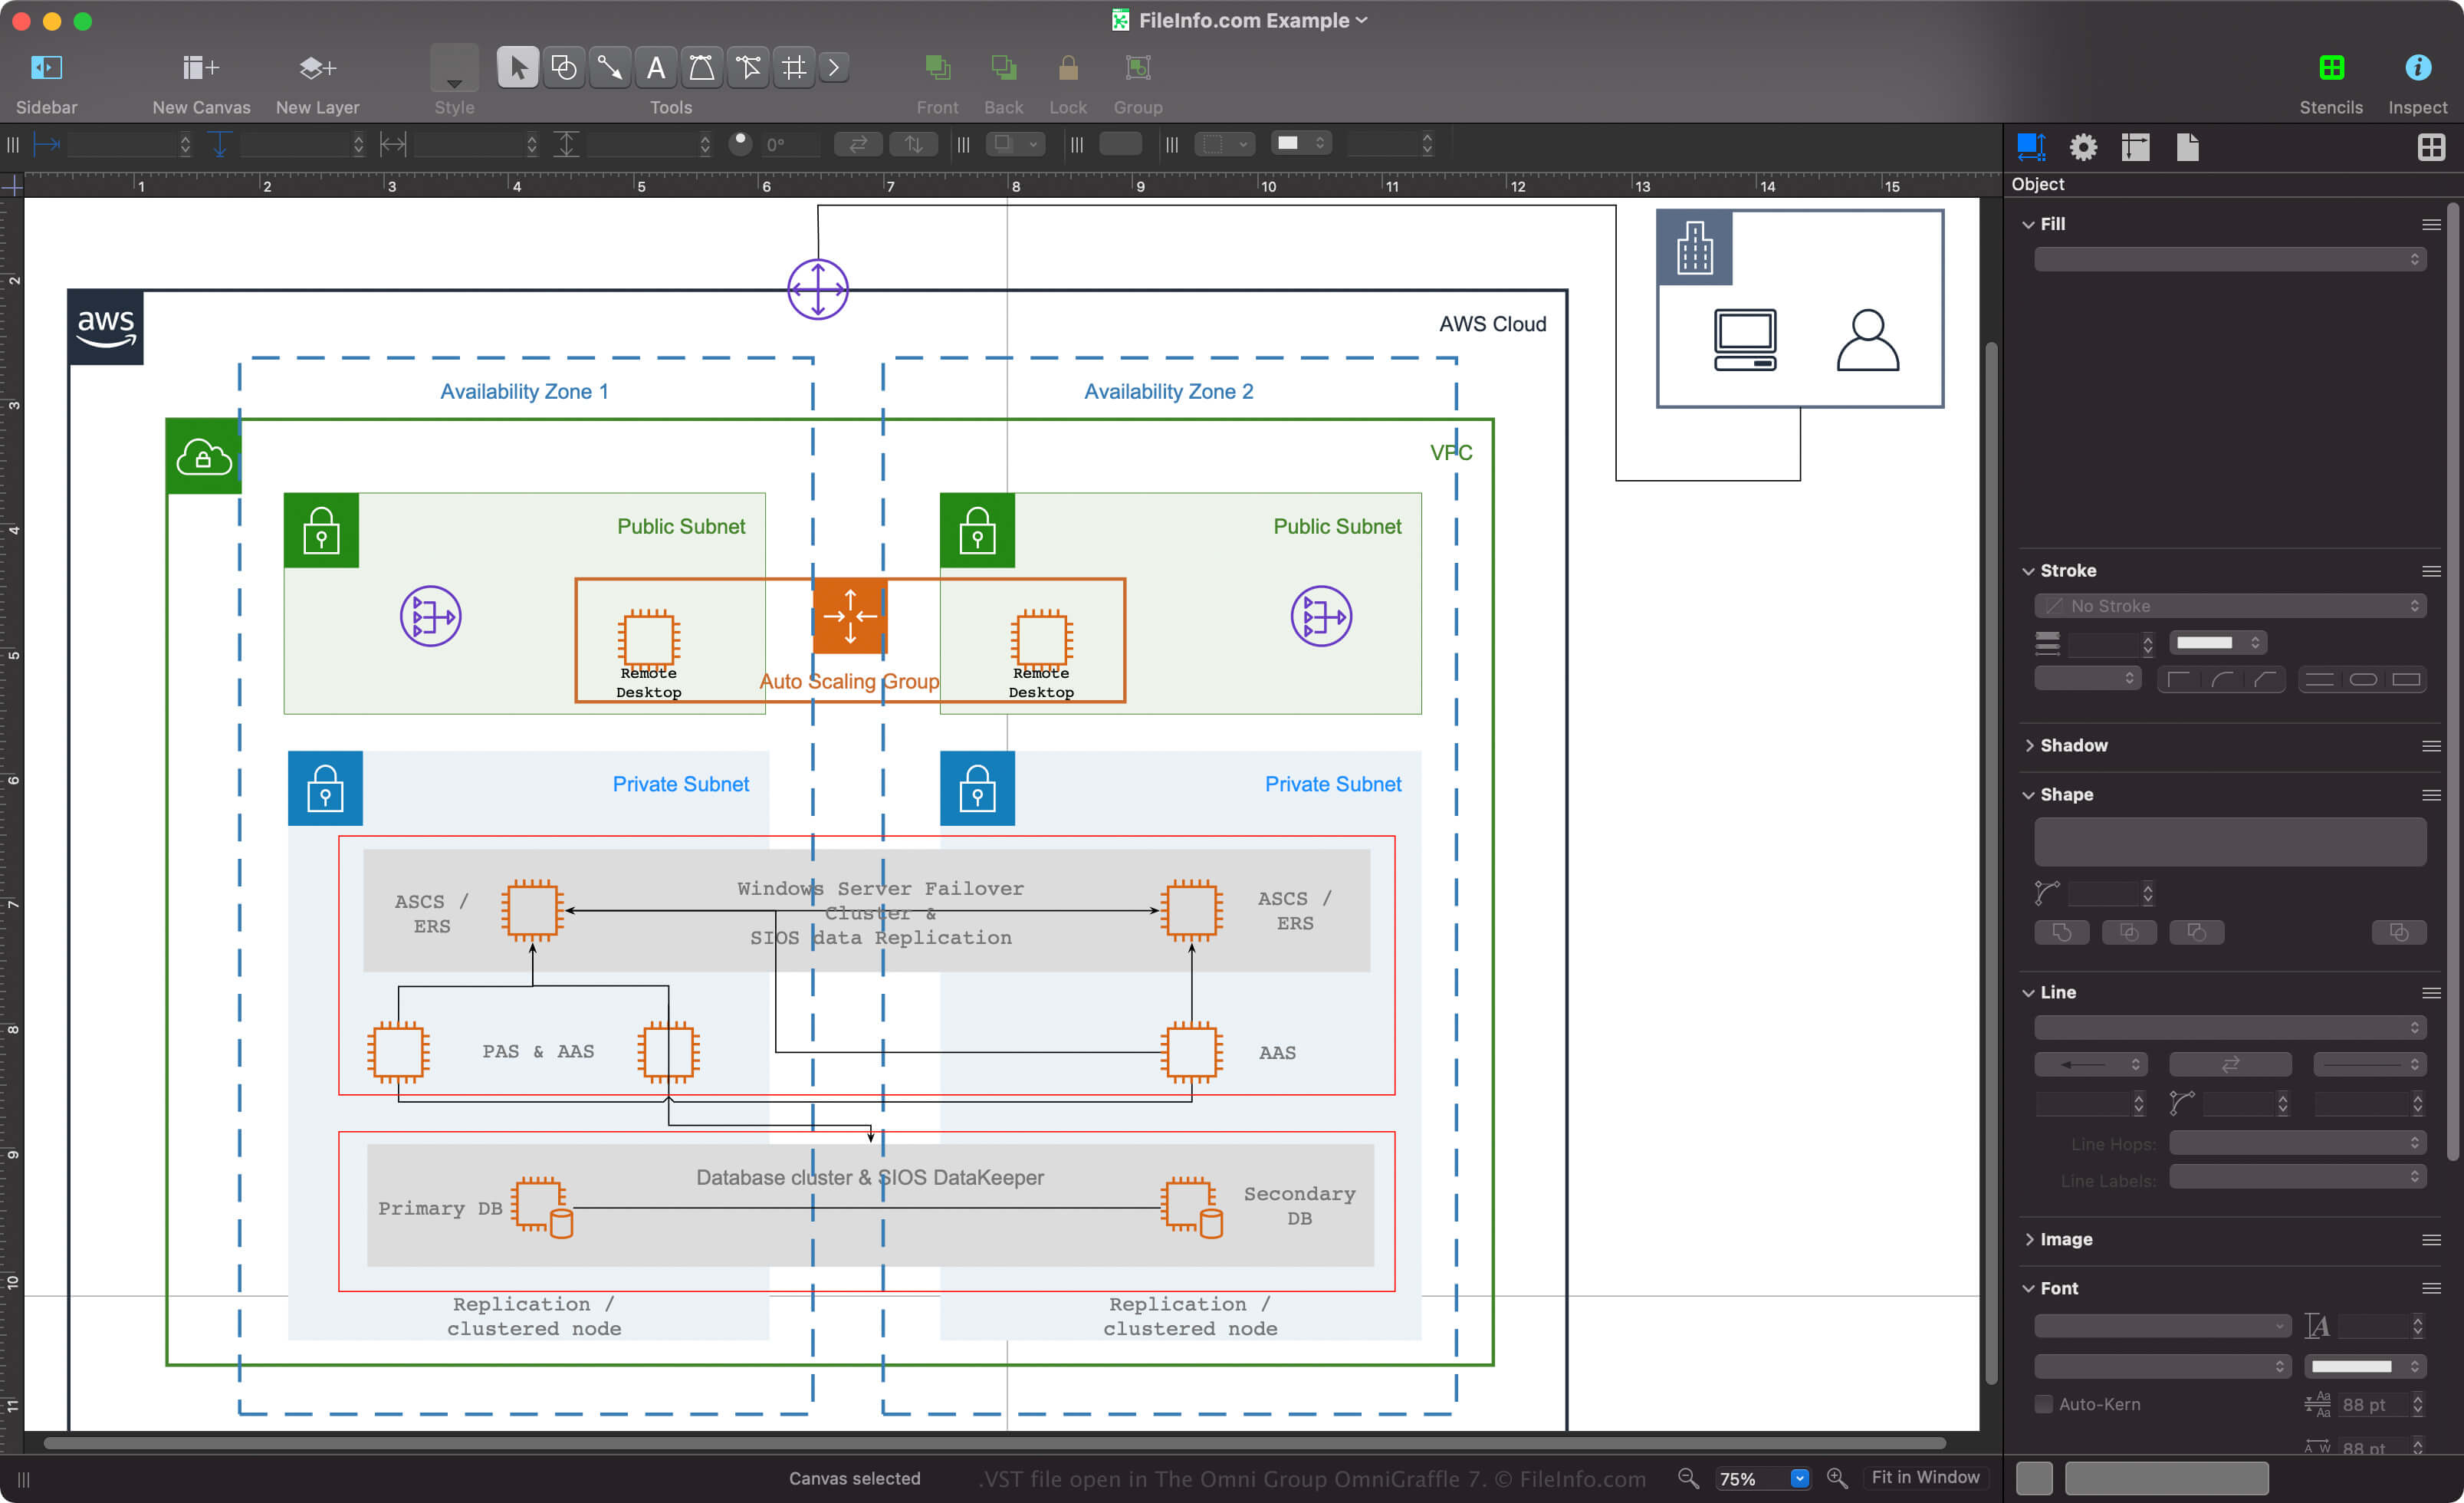Add a New Layer
The image size is (2464, 1503).
point(317,68)
